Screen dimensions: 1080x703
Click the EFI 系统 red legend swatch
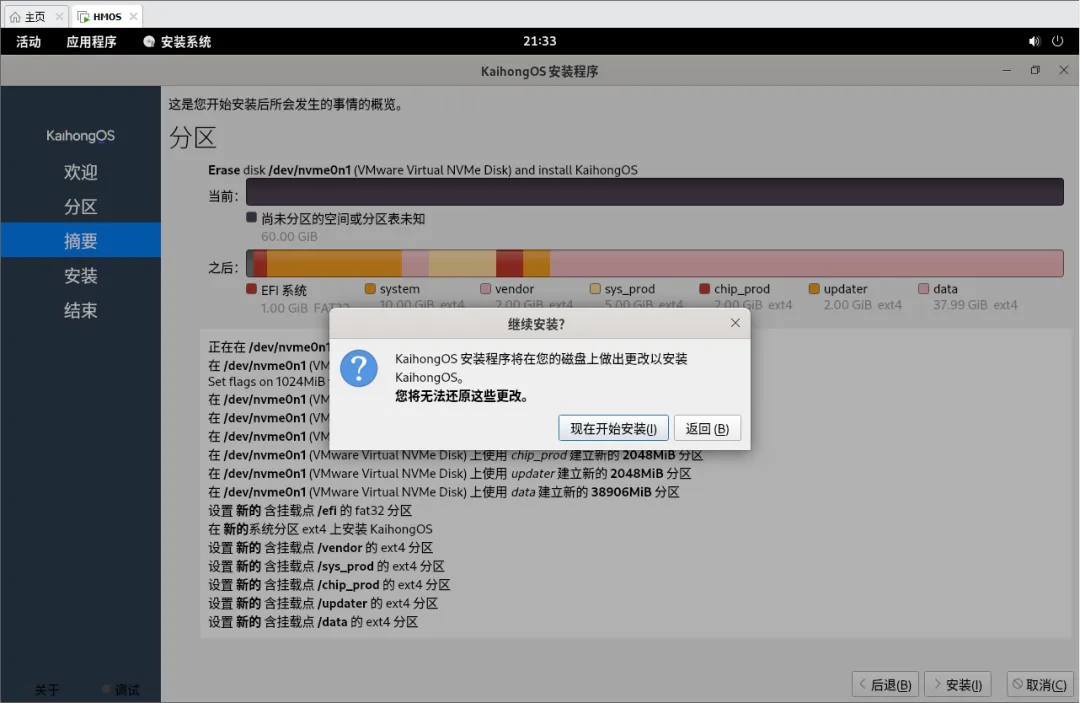(251, 288)
